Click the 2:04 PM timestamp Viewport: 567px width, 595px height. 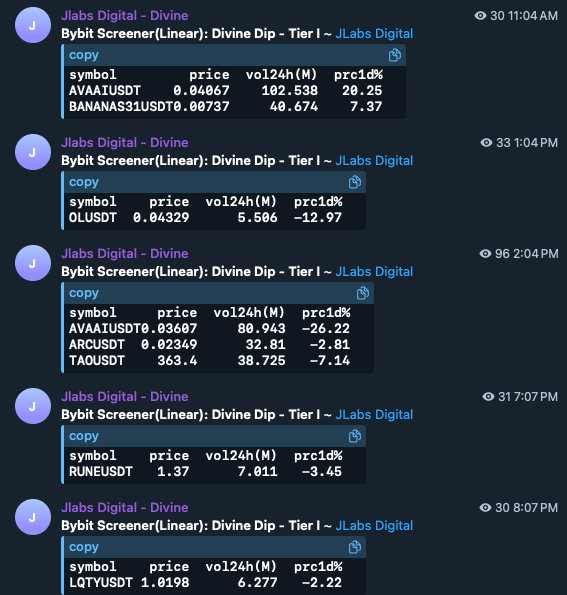536,253
